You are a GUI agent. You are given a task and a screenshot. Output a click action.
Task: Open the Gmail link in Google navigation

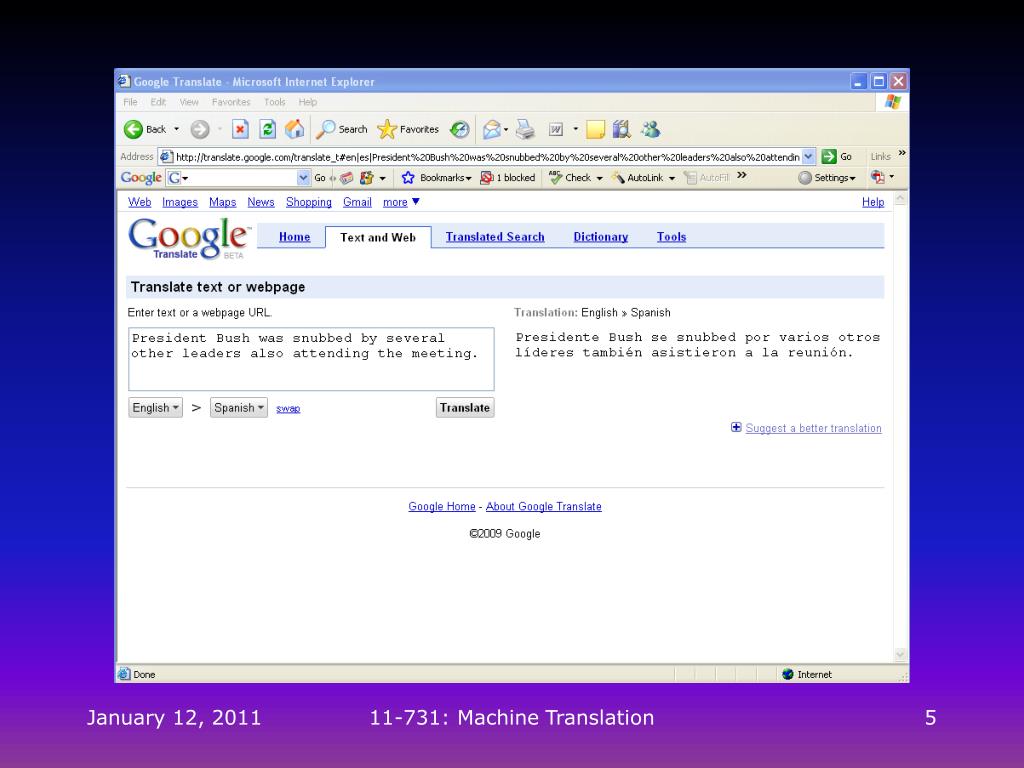coord(357,202)
